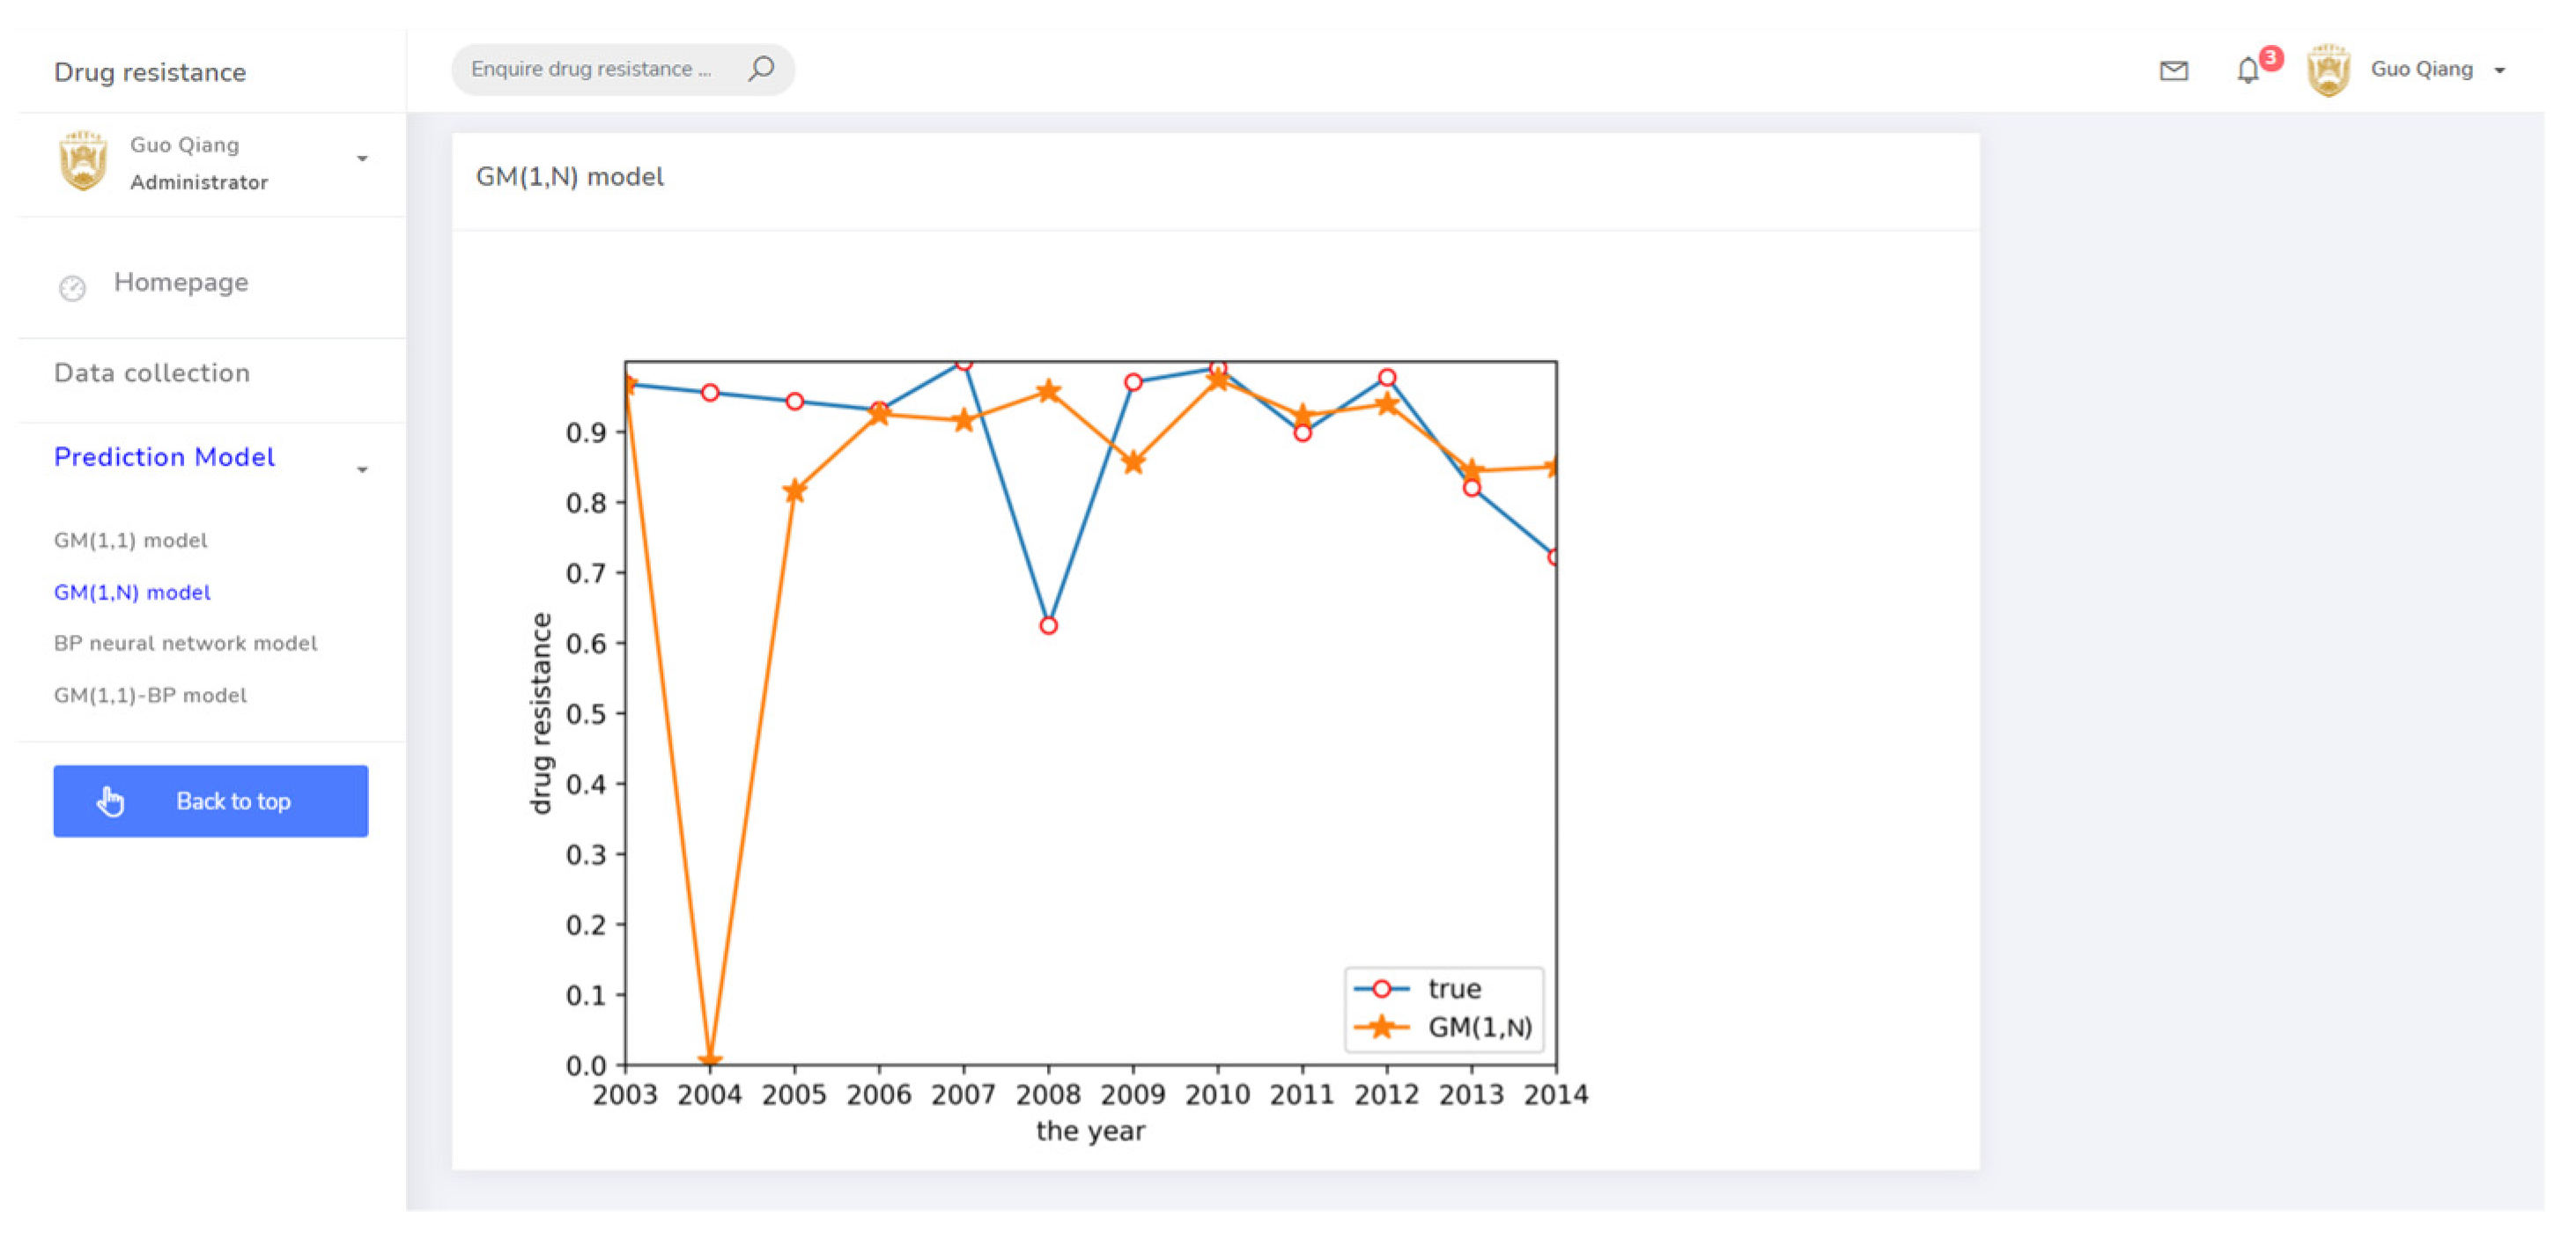Click the red notification count badge
Screen dimensions: 2576x1239
click(2271, 57)
